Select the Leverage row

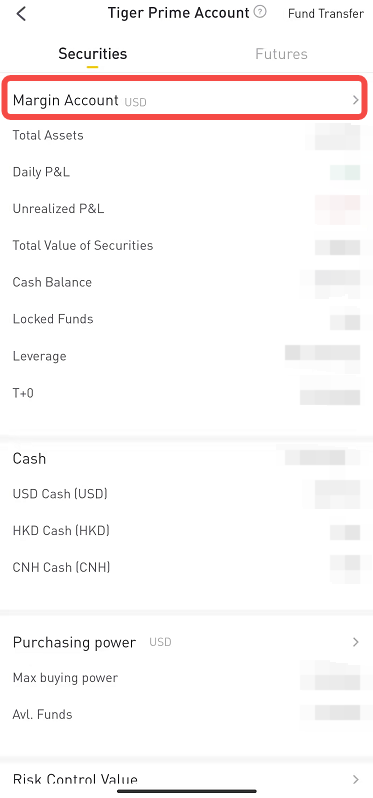click(186, 356)
